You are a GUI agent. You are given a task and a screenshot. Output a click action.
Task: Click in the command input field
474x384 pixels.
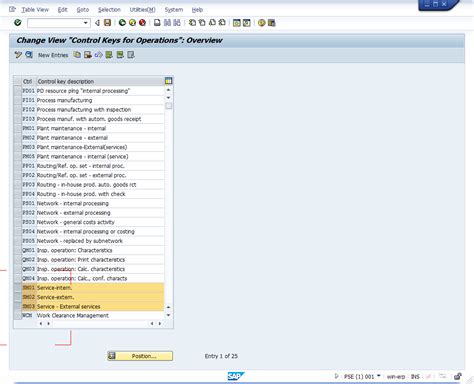tap(55, 23)
